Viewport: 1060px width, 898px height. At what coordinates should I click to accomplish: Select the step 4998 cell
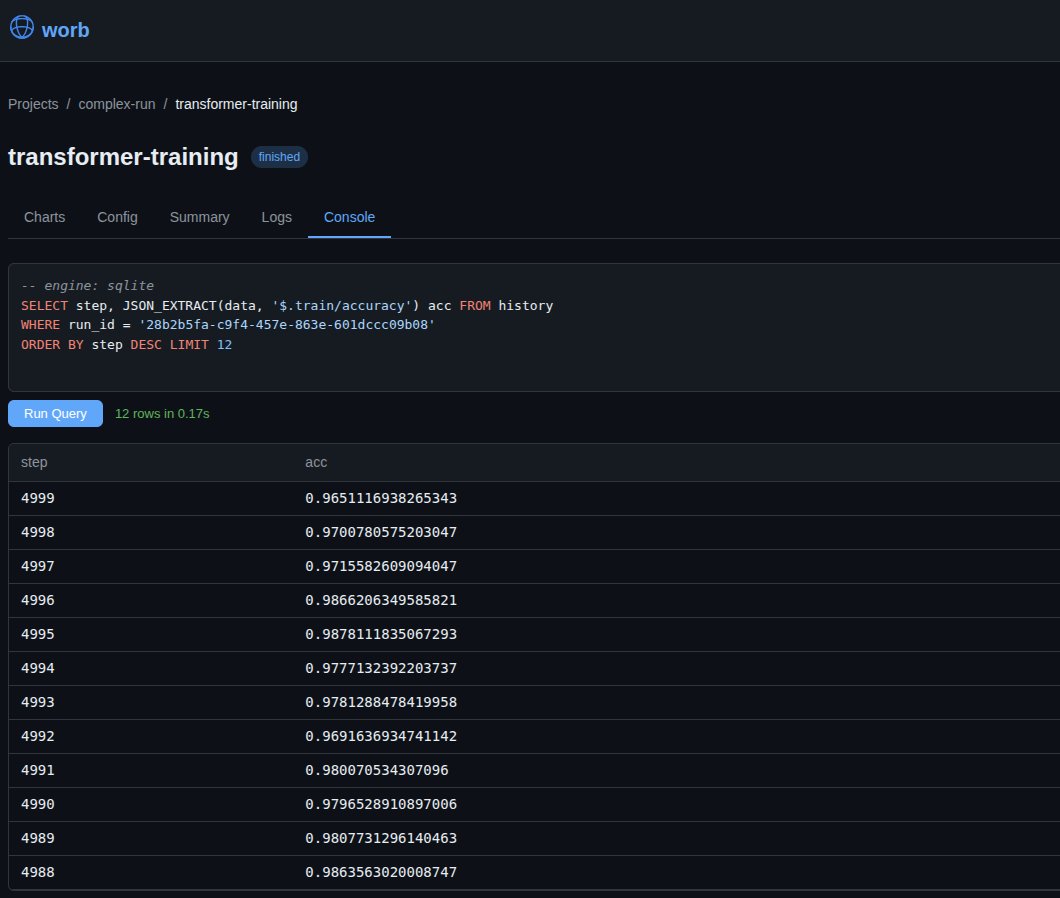[x=38, y=532]
